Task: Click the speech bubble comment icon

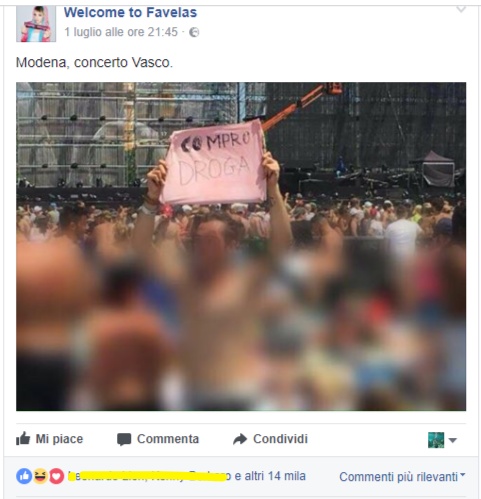Action: [124, 439]
